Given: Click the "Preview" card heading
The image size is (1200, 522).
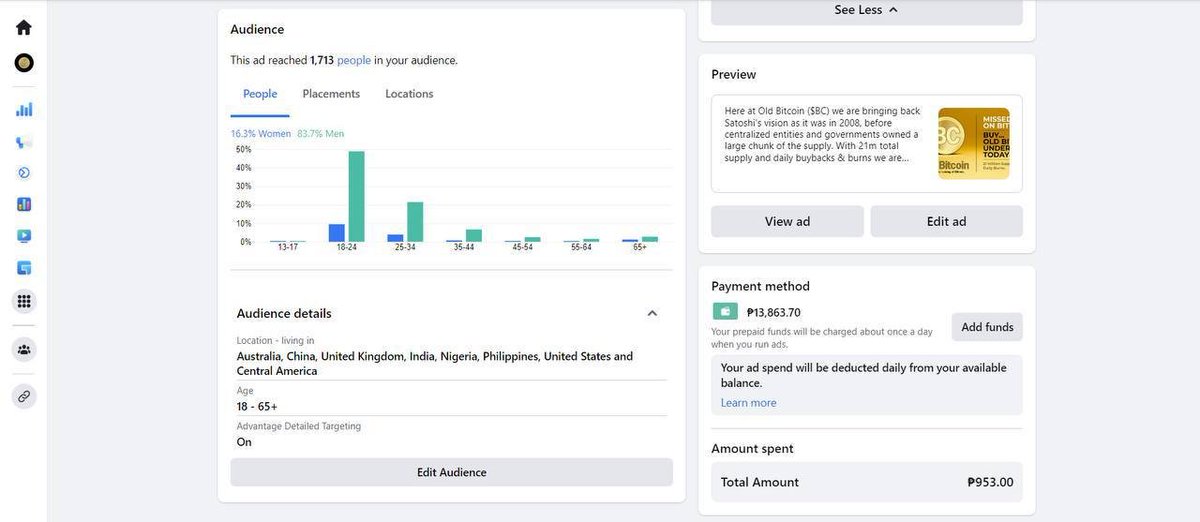Looking at the screenshot, I should (734, 74).
